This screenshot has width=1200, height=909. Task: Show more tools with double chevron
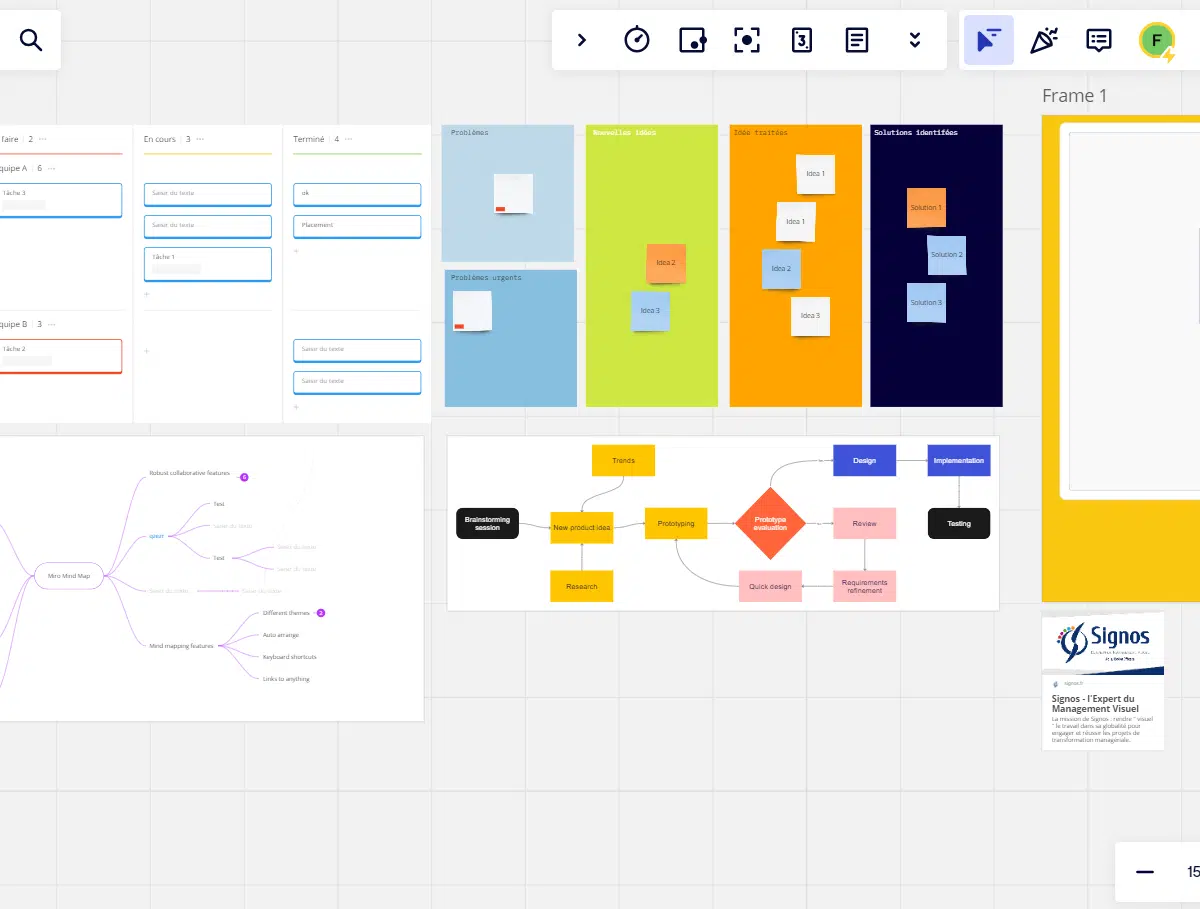pos(914,40)
